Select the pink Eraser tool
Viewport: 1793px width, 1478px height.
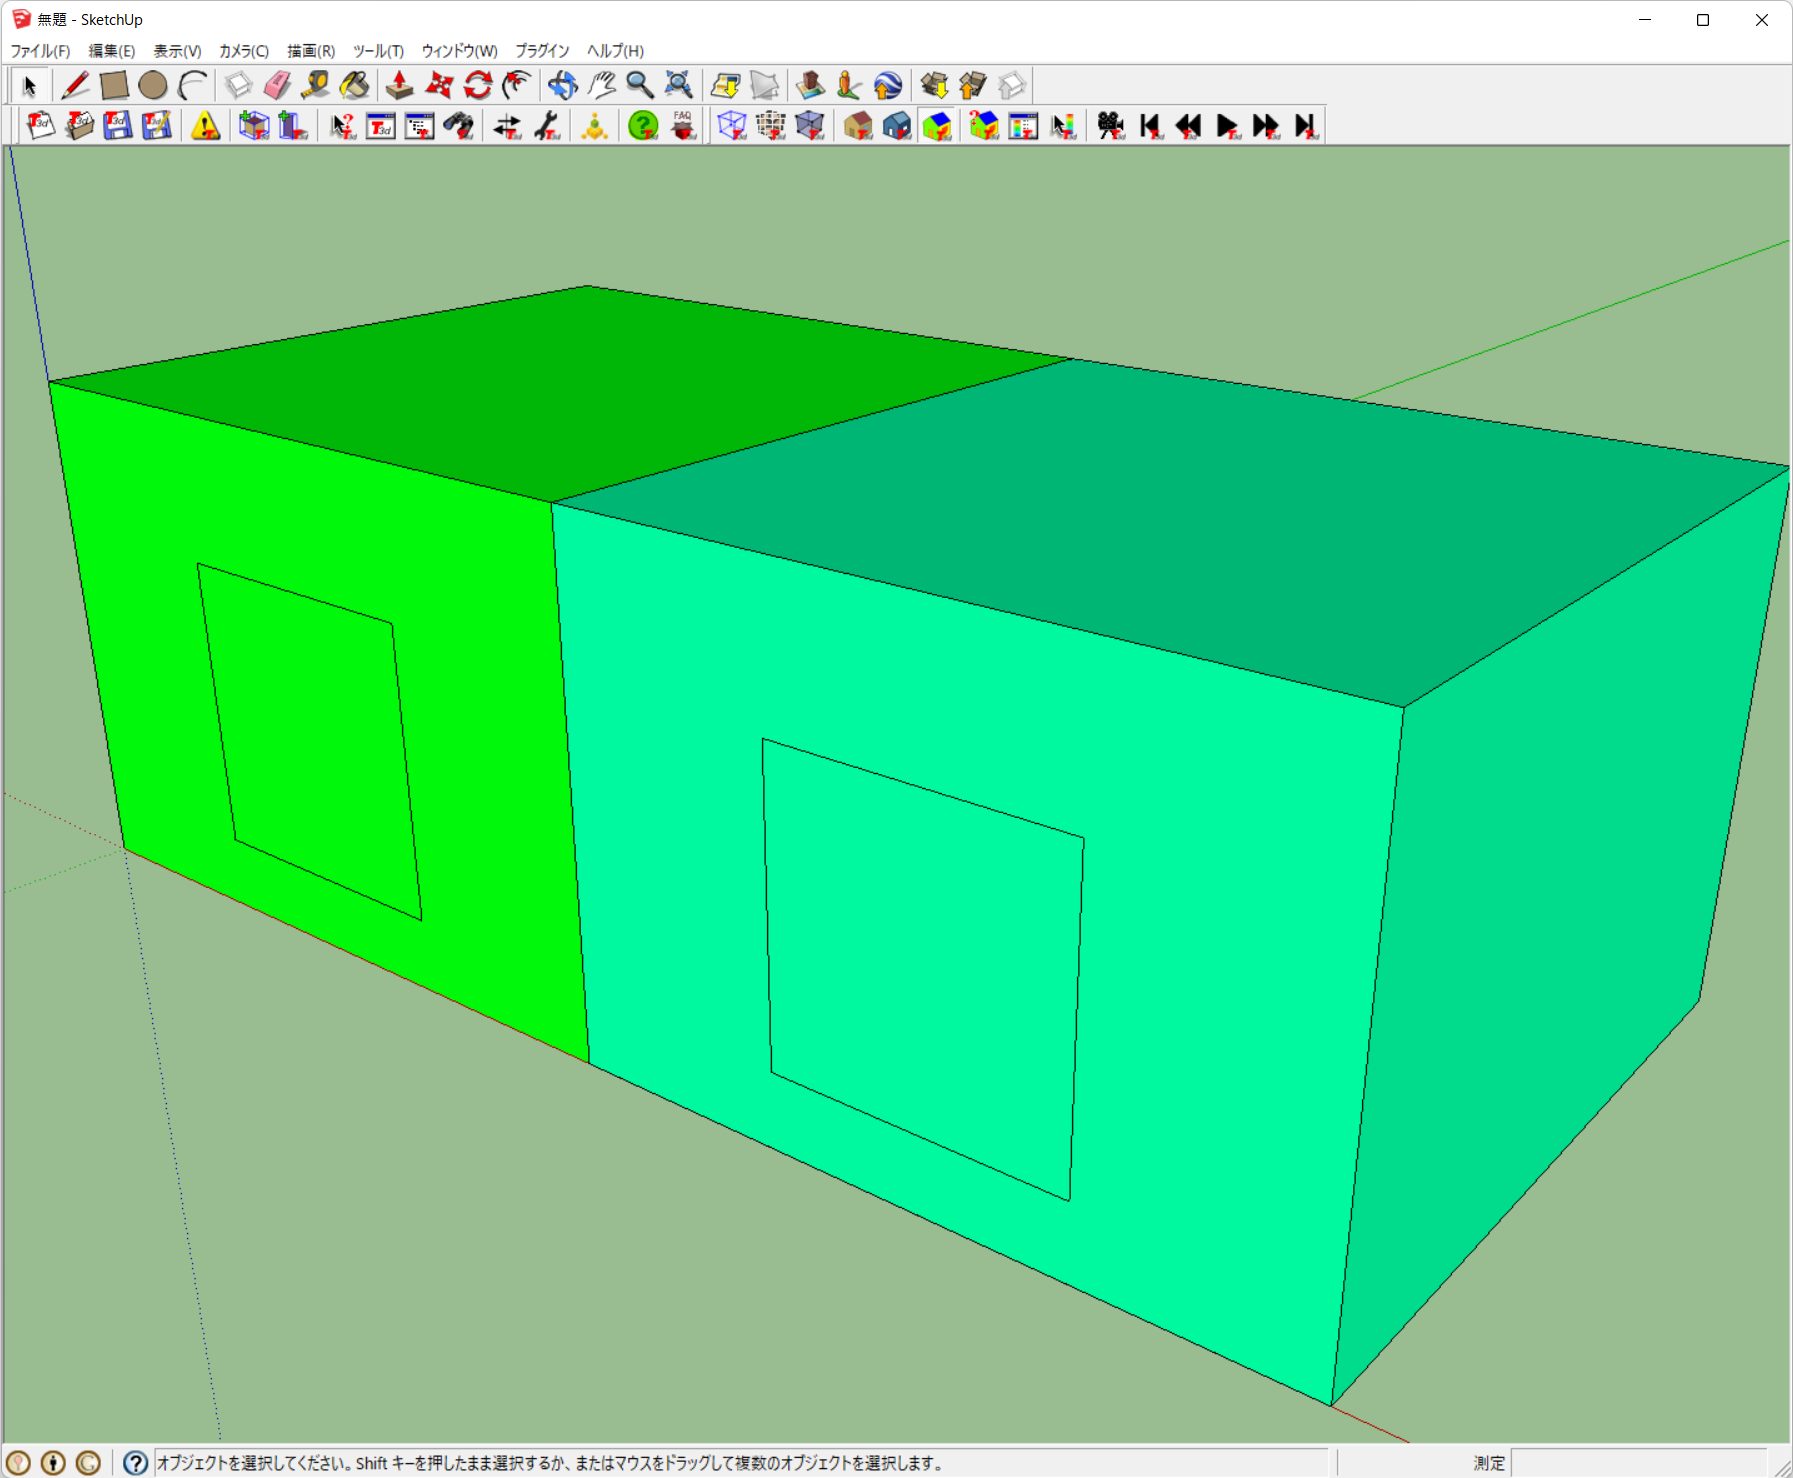pyautogui.click(x=277, y=86)
